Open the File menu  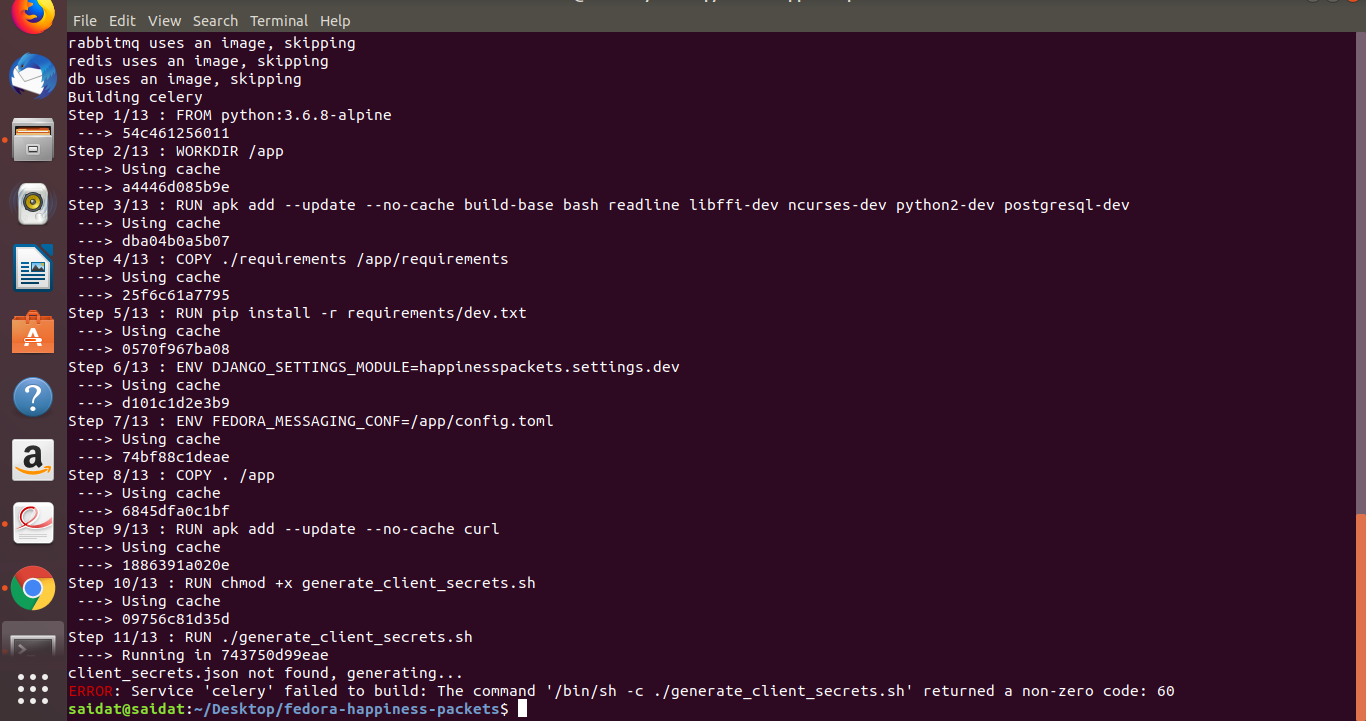coord(85,20)
